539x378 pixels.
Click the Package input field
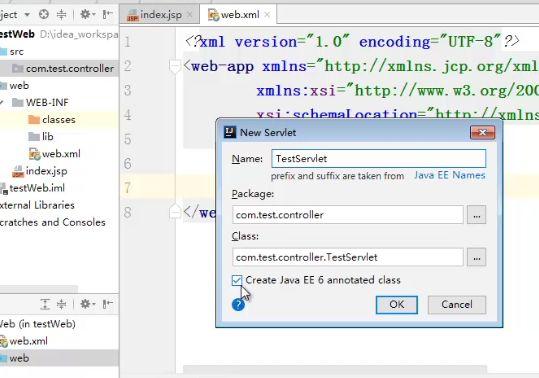tap(348, 215)
